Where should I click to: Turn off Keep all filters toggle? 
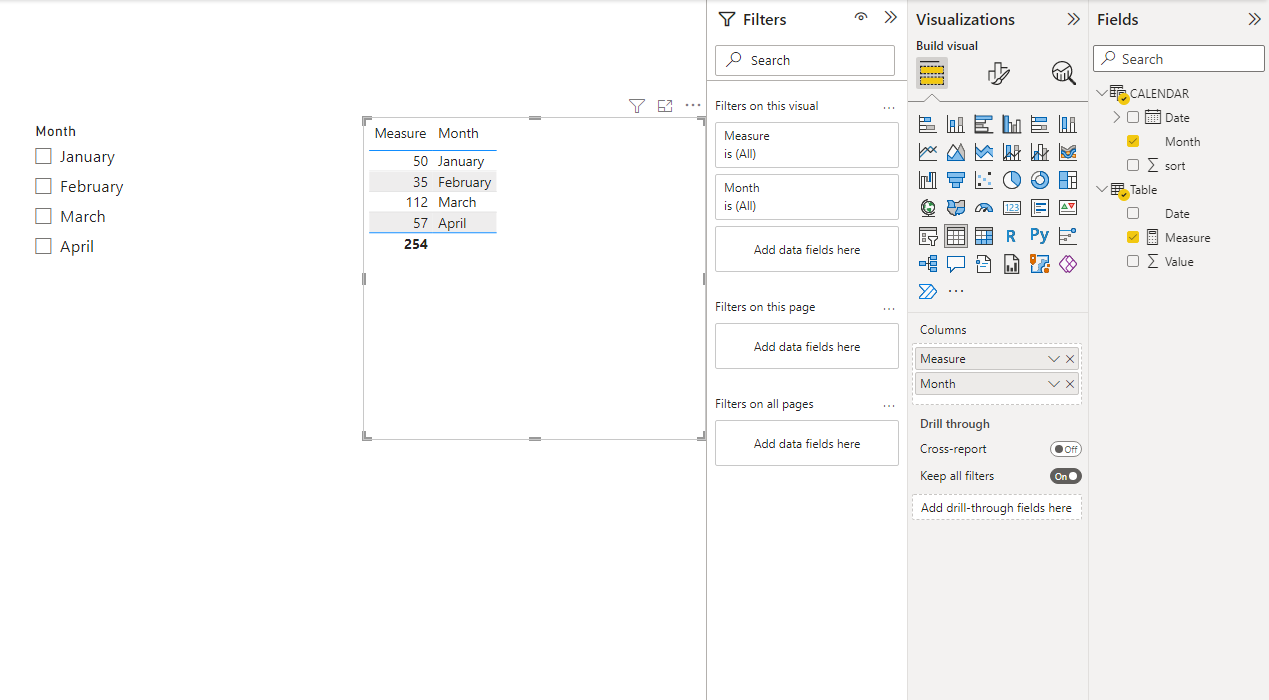1066,477
